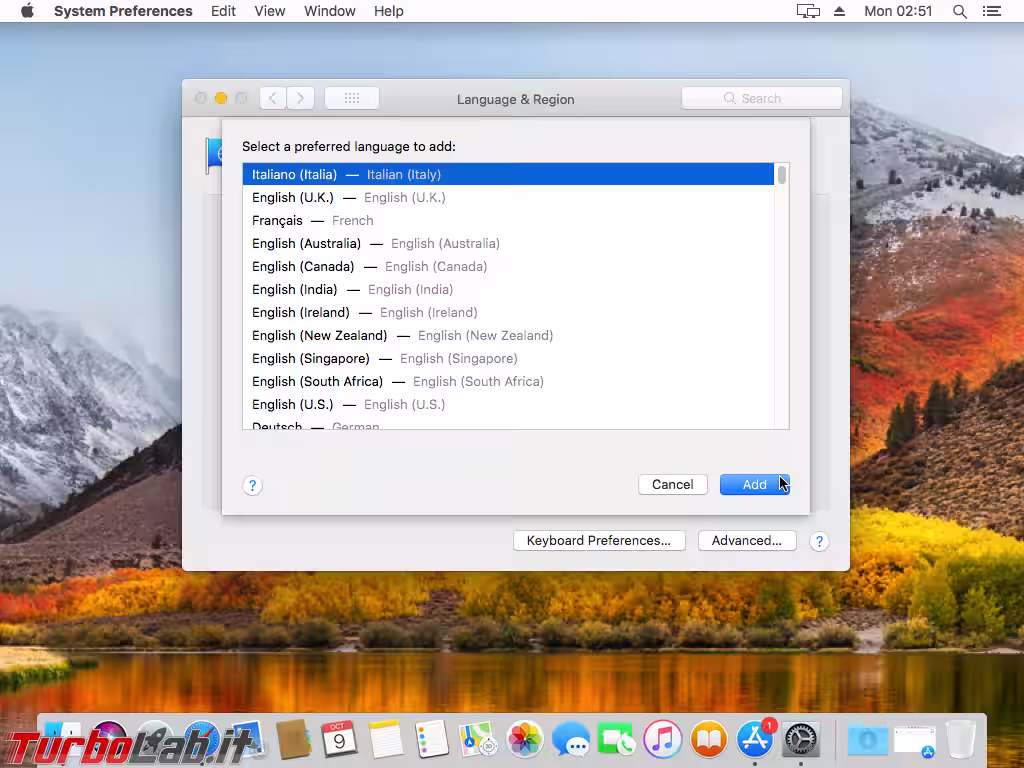Open Keyboard Preferences…
Image resolution: width=1024 pixels, height=768 pixels.
coord(599,540)
